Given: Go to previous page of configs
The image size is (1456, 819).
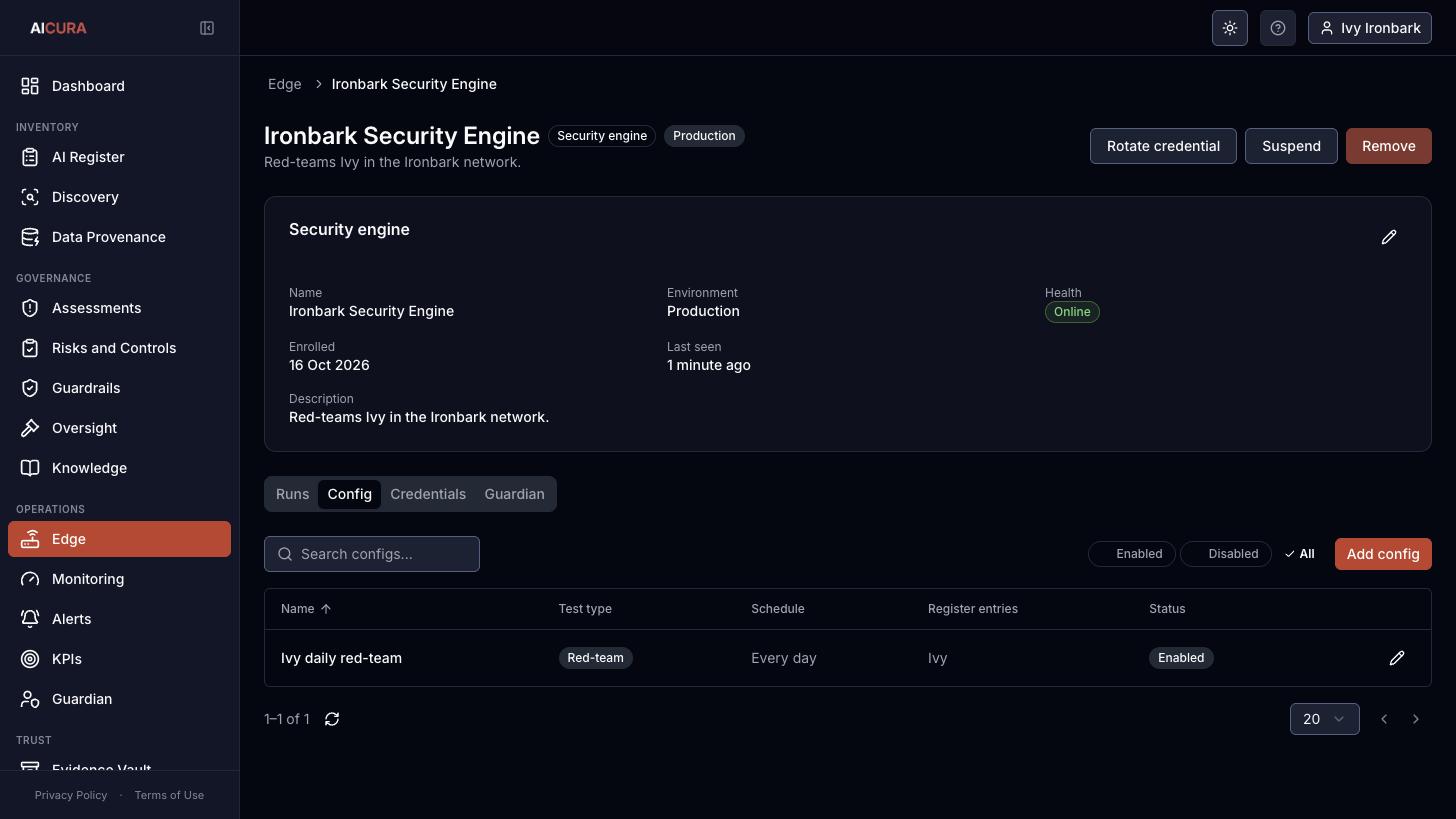Looking at the screenshot, I should point(1384,719).
